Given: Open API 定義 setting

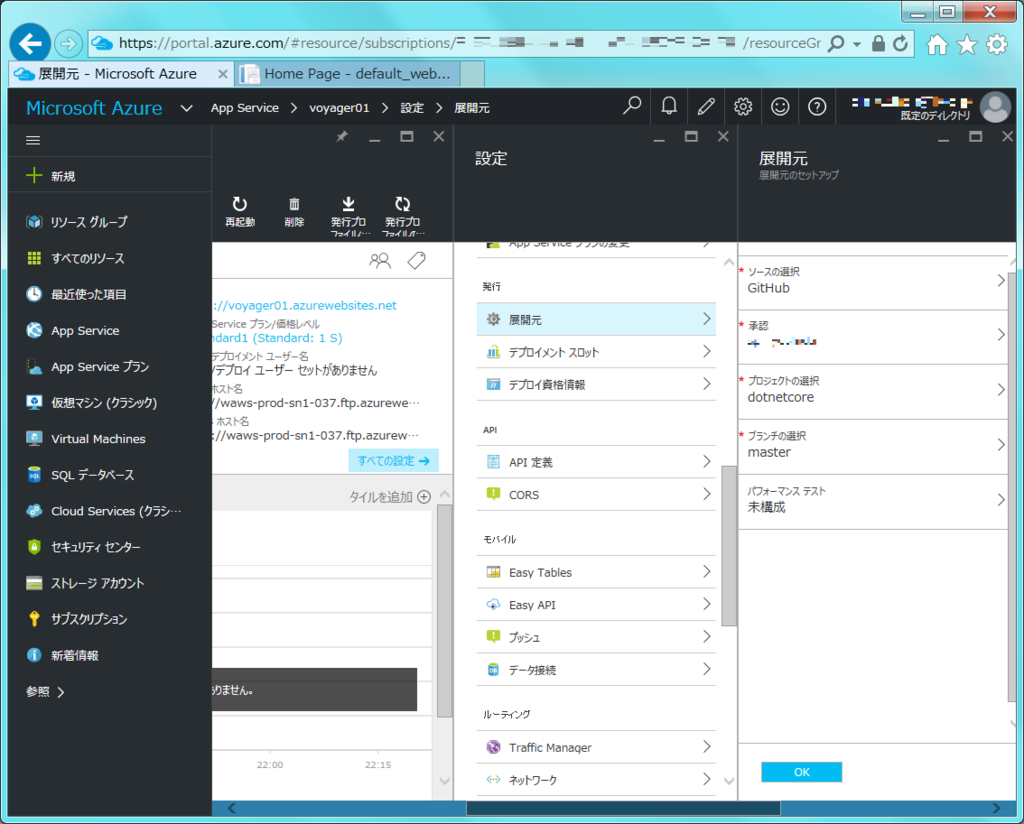Looking at the screenshot, I should click(x=596, y=462).
